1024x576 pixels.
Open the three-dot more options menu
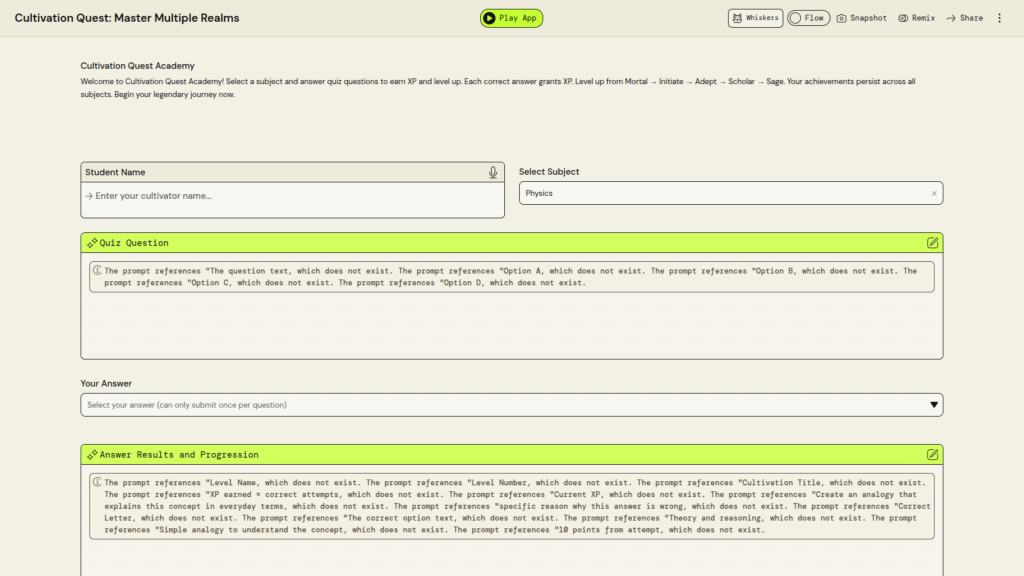[999, 18]
